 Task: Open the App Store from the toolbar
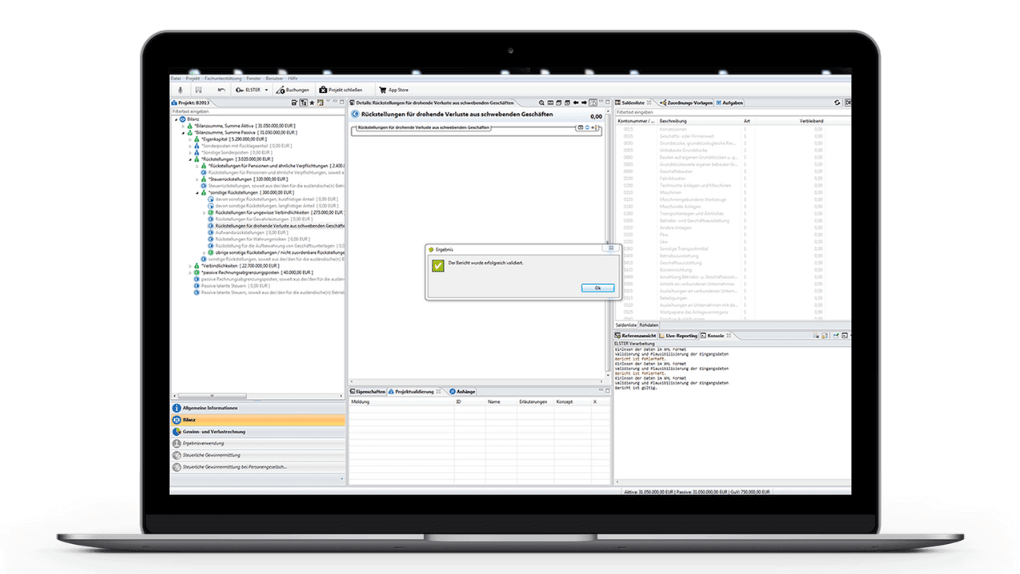click(x=393, y=90)
